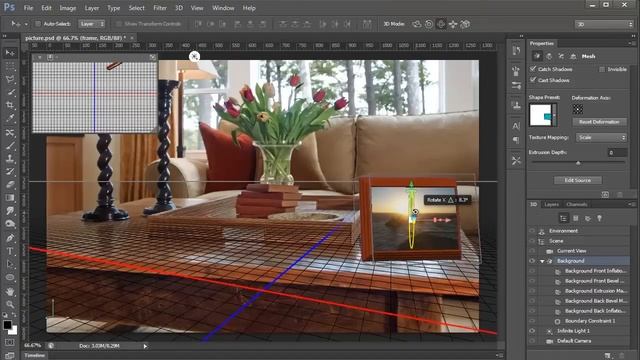The height and width of the screenshot is (360, 640).
Task: Choose the Slide 3D object mode icon
Action: (x=453, y=24)
